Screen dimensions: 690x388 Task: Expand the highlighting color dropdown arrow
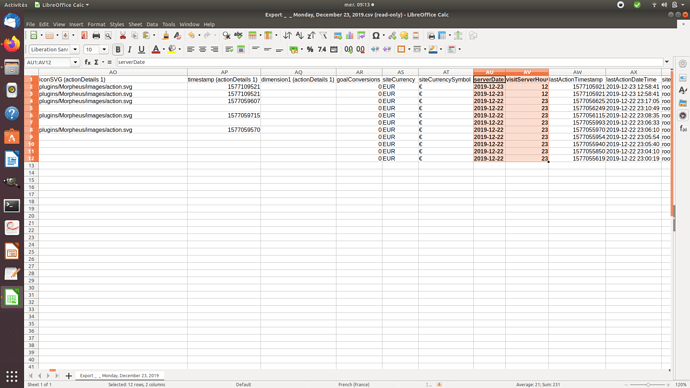[x=180, y=49]
